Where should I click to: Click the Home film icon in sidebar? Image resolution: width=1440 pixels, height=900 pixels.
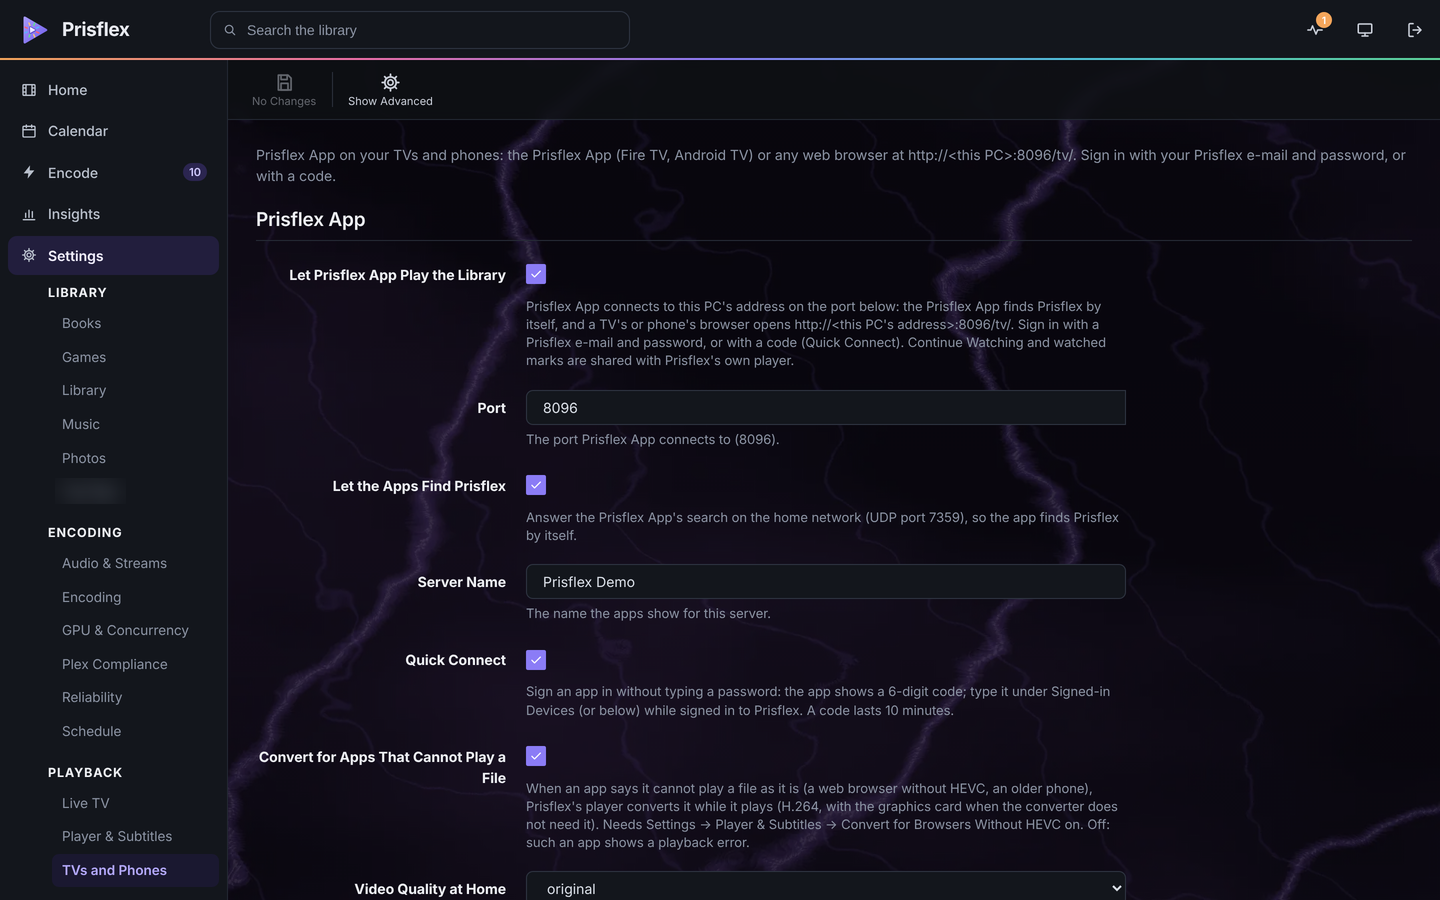tap(29, 90)
